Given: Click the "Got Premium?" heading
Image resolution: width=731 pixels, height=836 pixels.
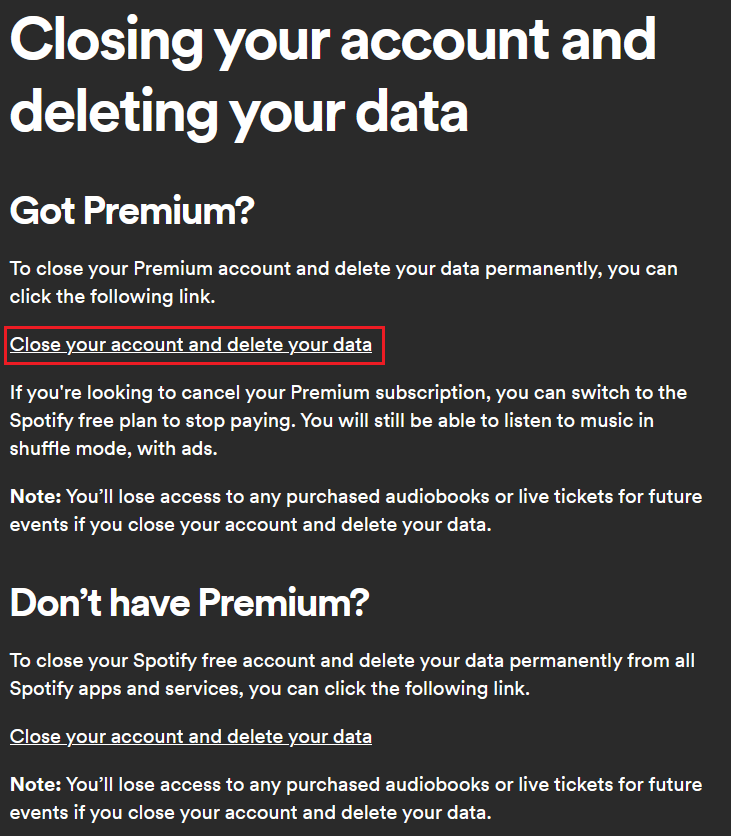Looking at the screenshot, I should point(132,211).
